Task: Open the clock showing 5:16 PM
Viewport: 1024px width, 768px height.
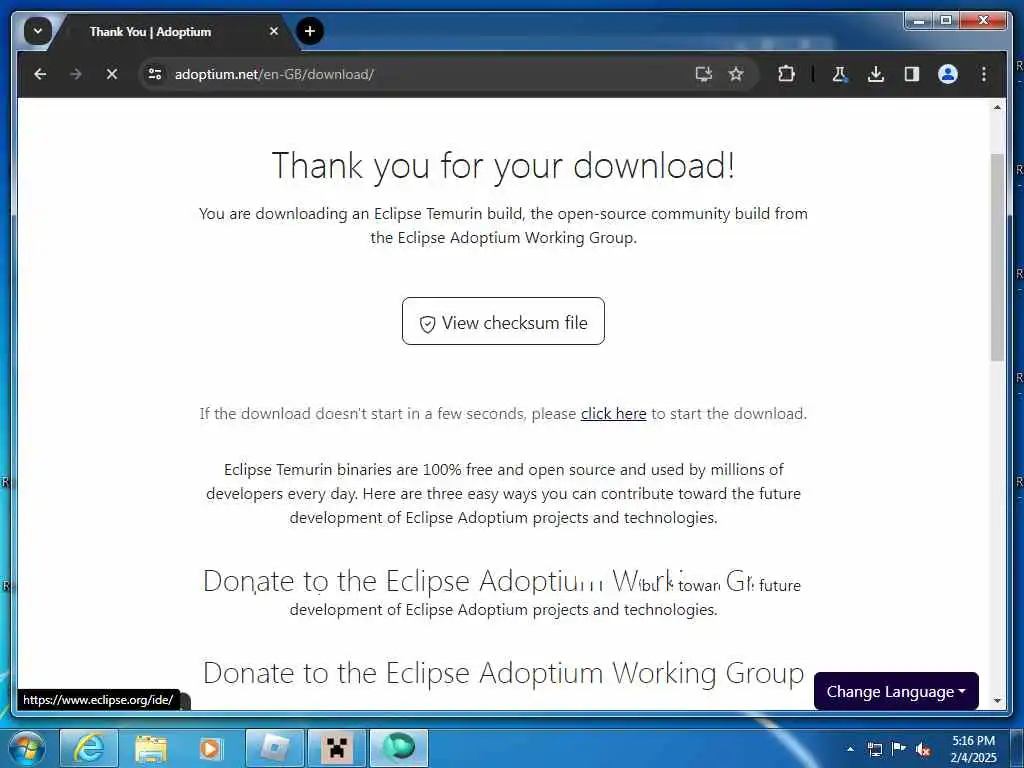Action: (x=973, y=749)
